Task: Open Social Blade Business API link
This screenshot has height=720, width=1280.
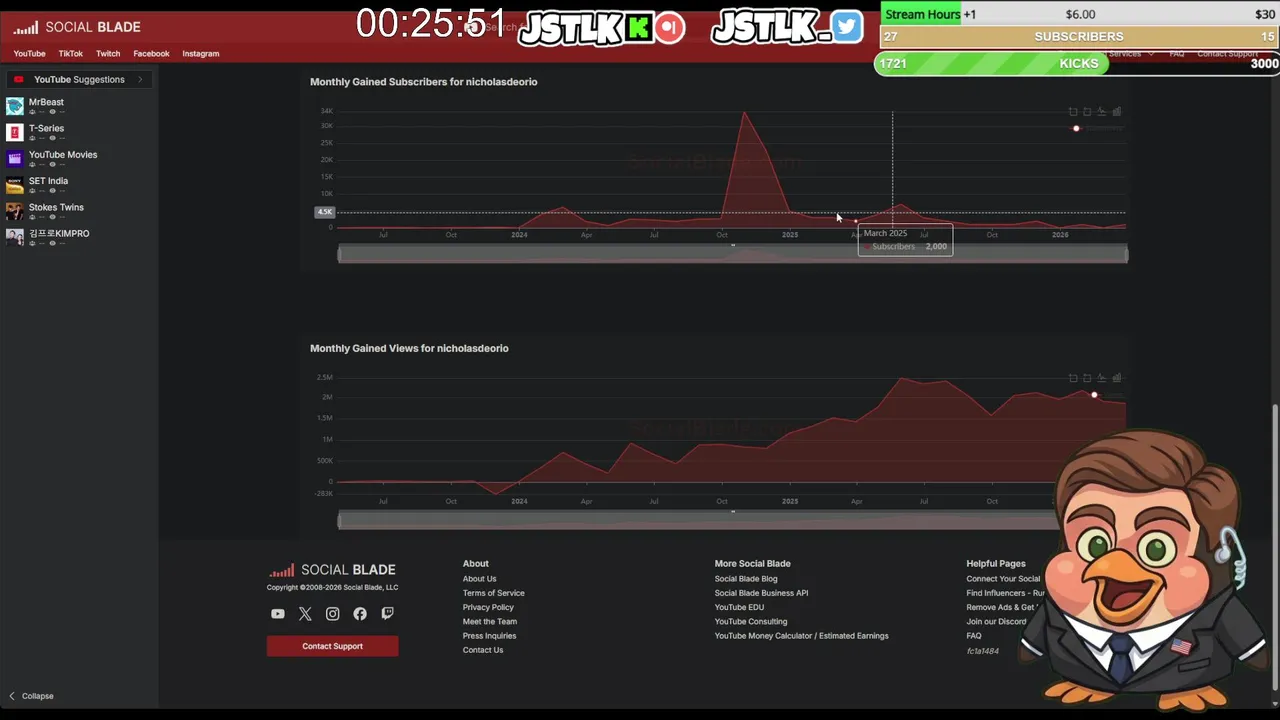Action: pyautogui.click(x=761, y=593)
